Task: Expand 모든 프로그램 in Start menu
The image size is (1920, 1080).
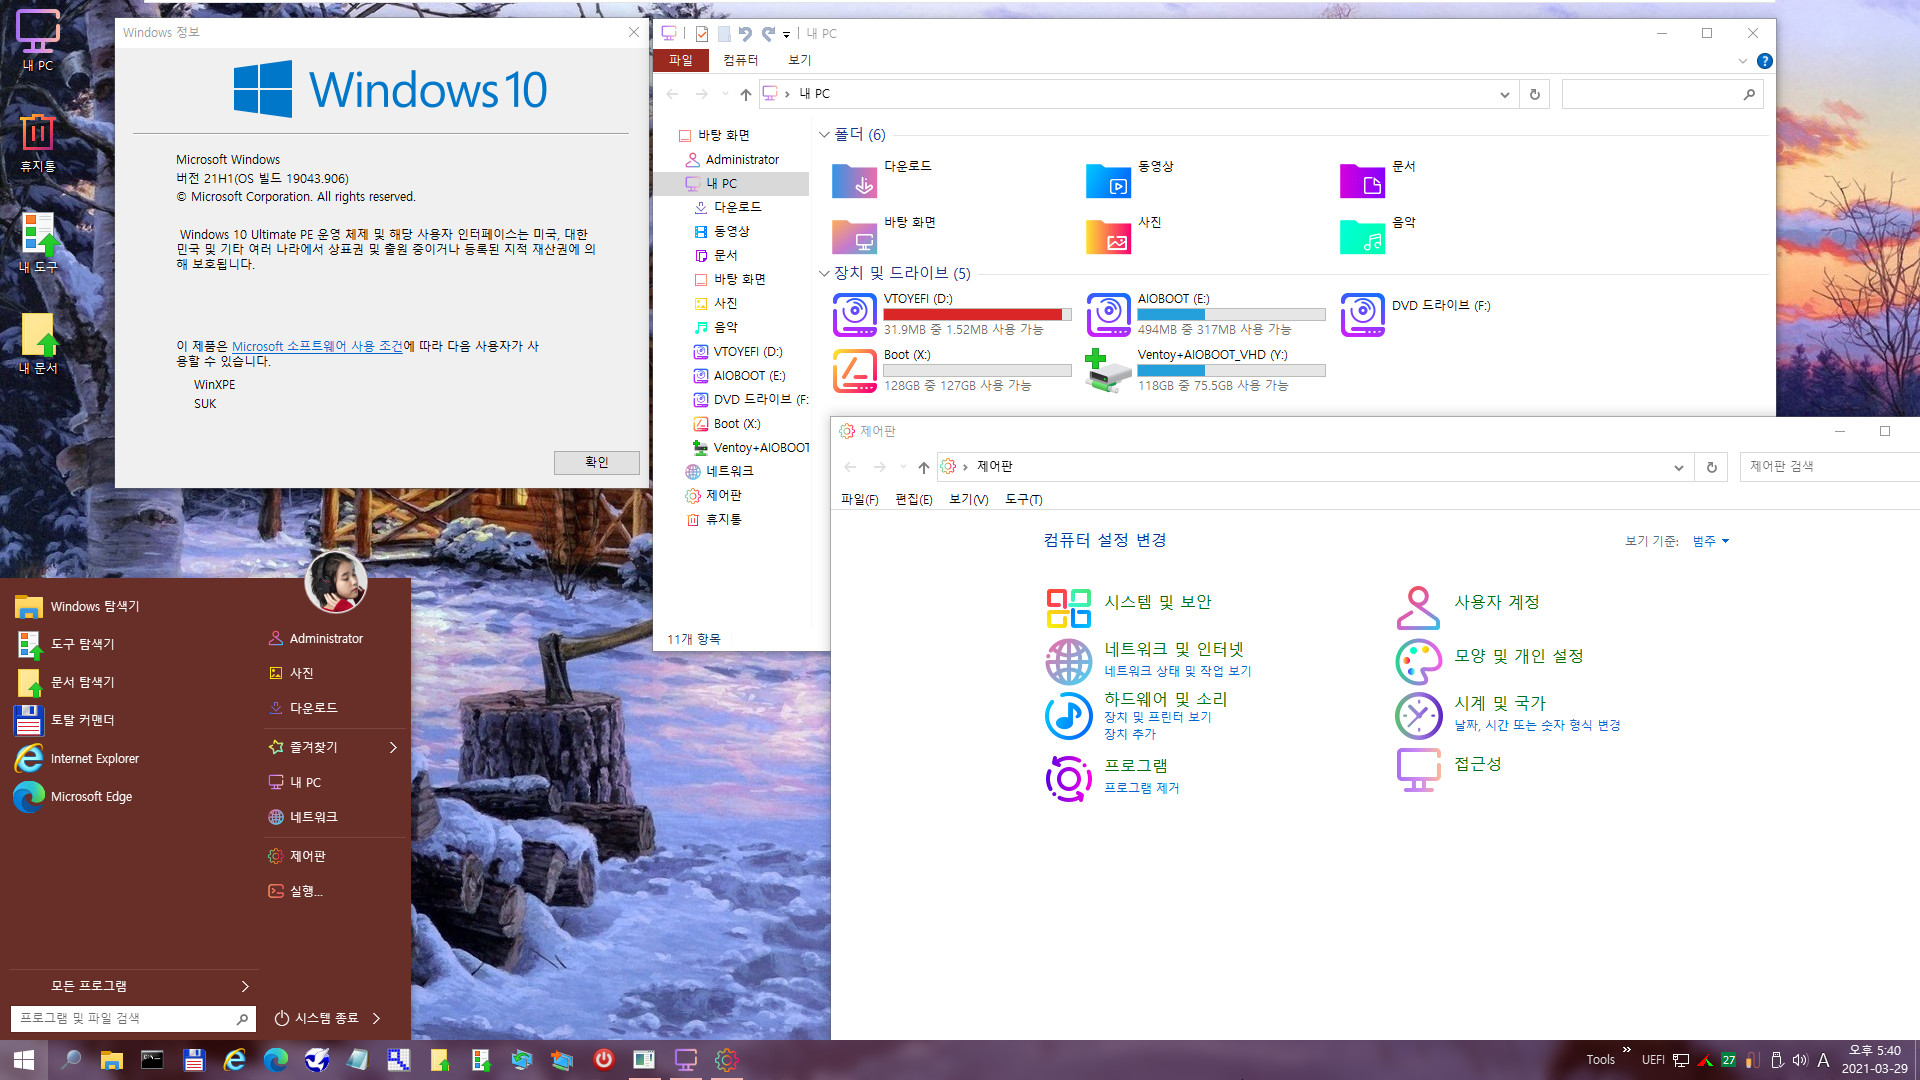Action: point(245,986)
